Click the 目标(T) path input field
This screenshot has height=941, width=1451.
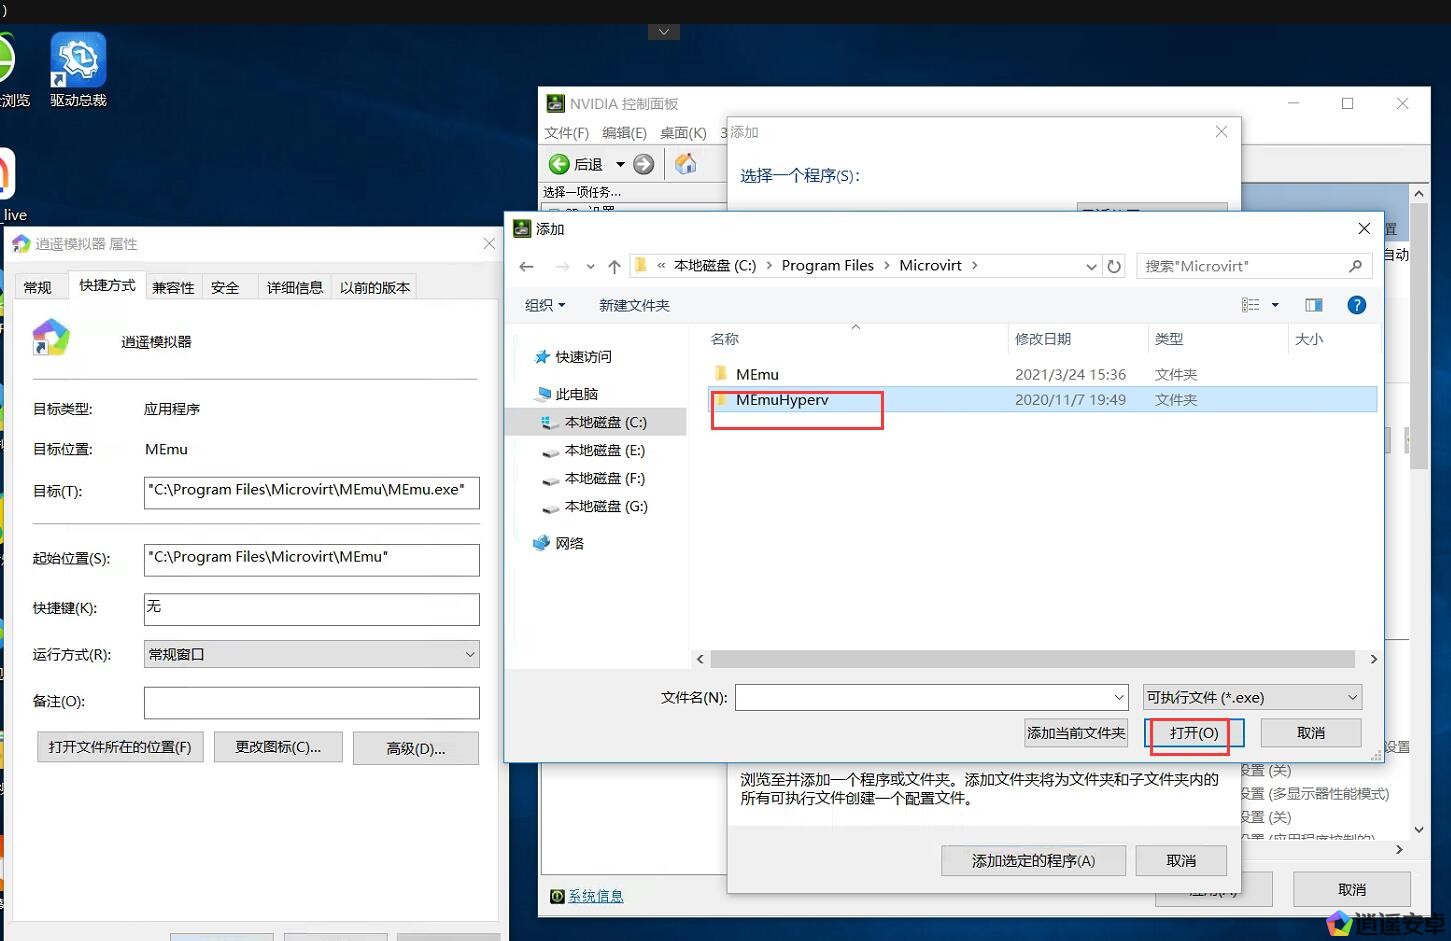(311, 491)
